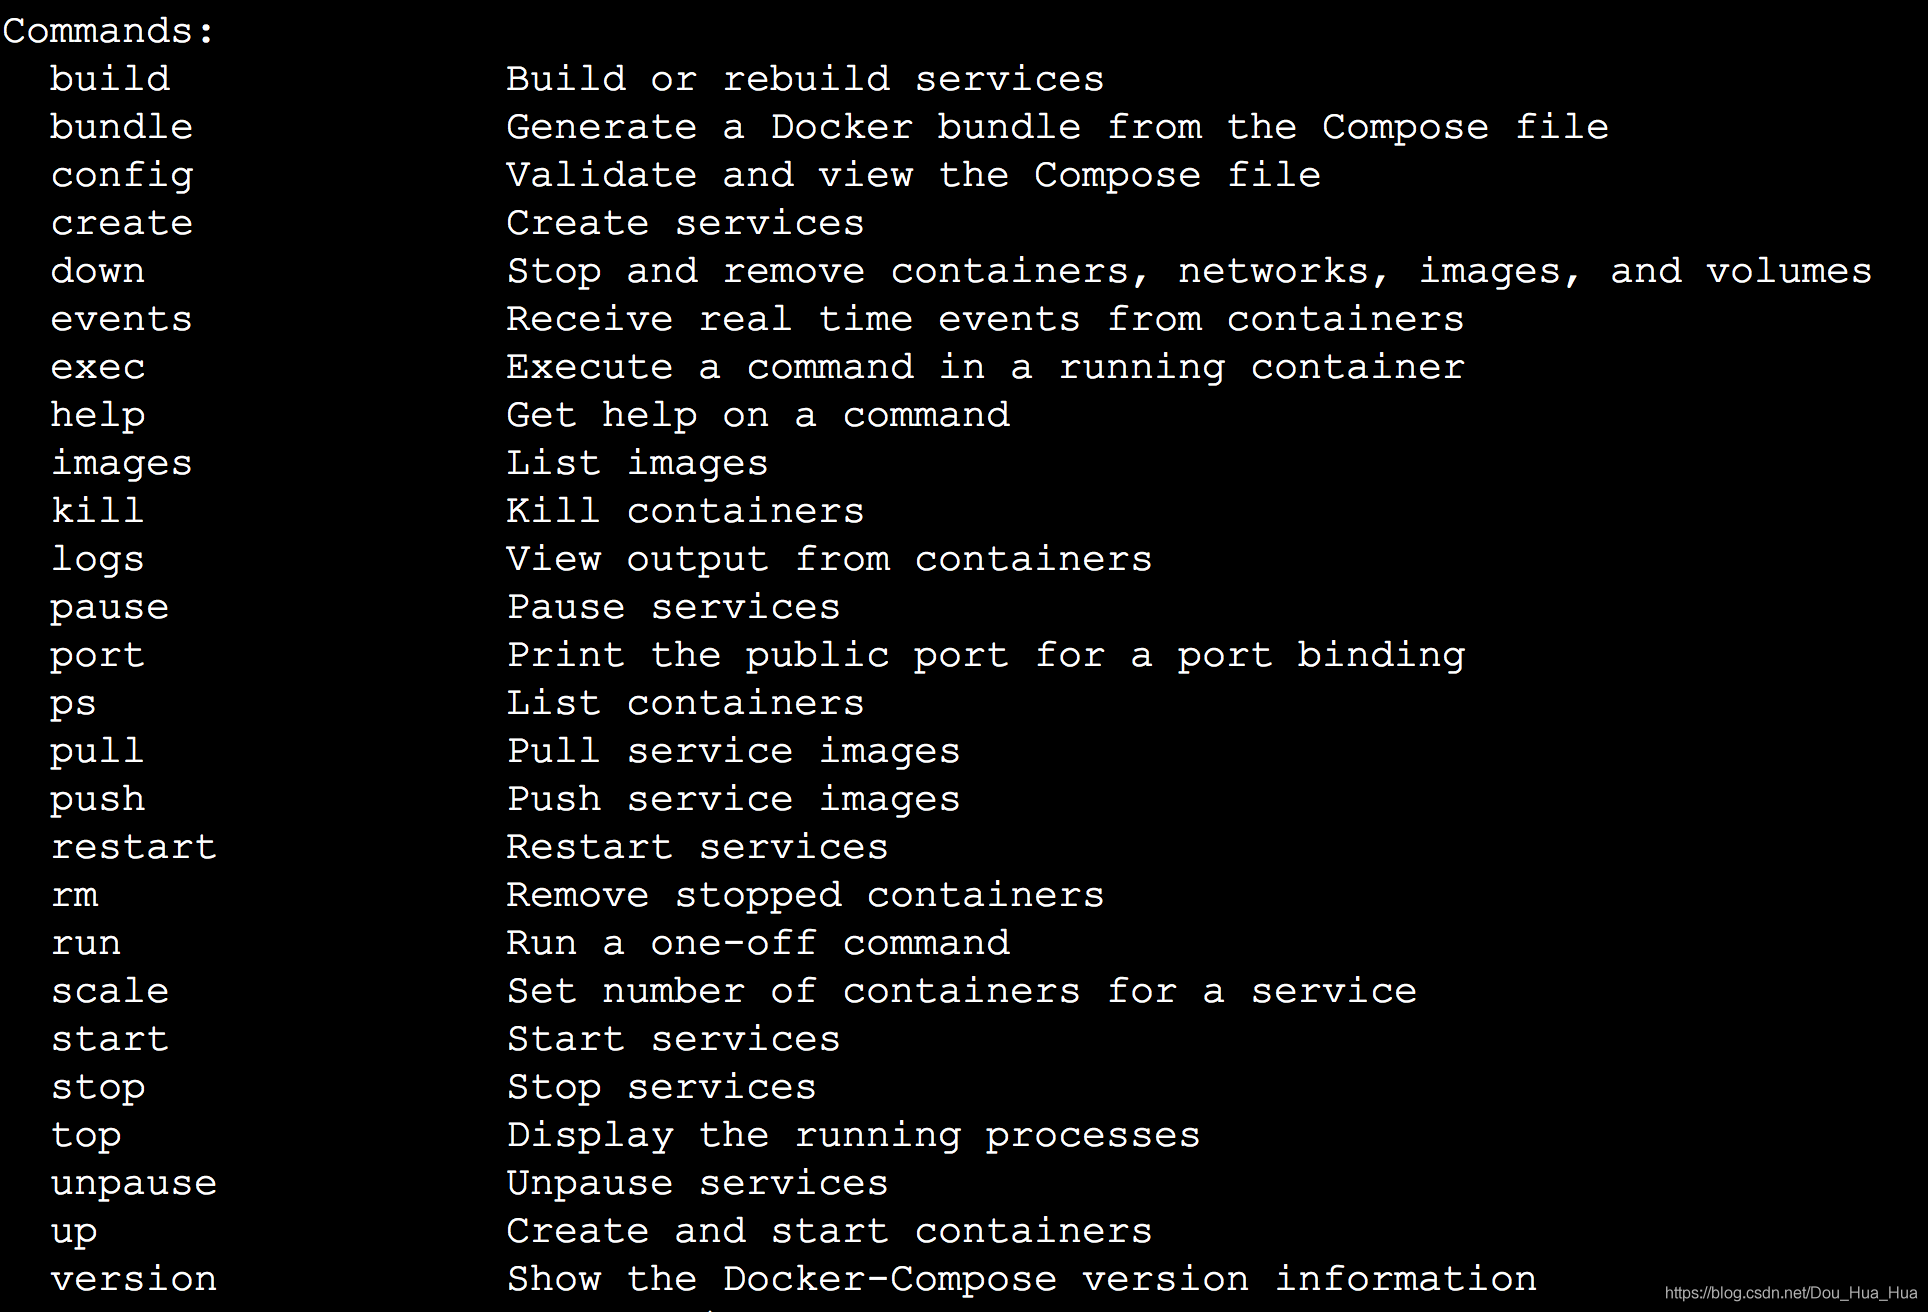Viewport: 1928px width, 1312px height.
Task: Click 'Print the public port' description line
Action: pyautogui.click(x=986, y=655)
